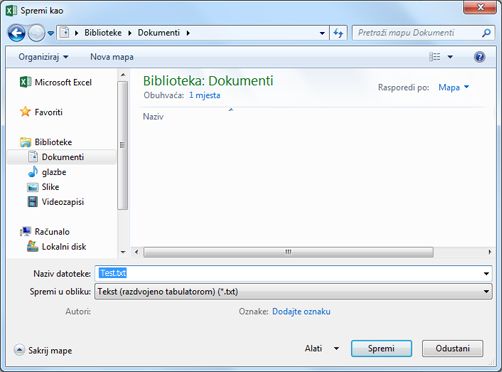The width and height of the screenshot is (502, 372).
Task: Click Biblioteke in the address path
Action: pyautogui.click(x=103, y=33)
